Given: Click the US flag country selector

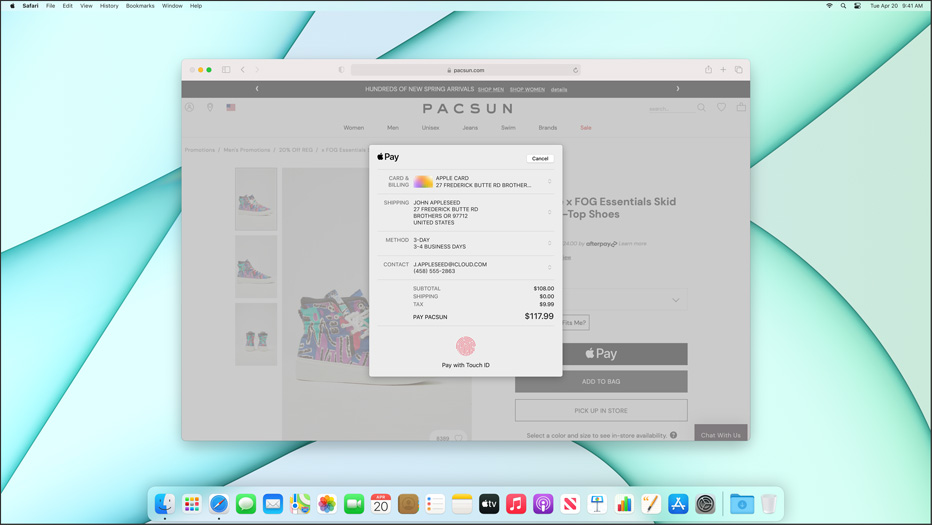Looking at the screenshot, I should (x=231, y=108).
